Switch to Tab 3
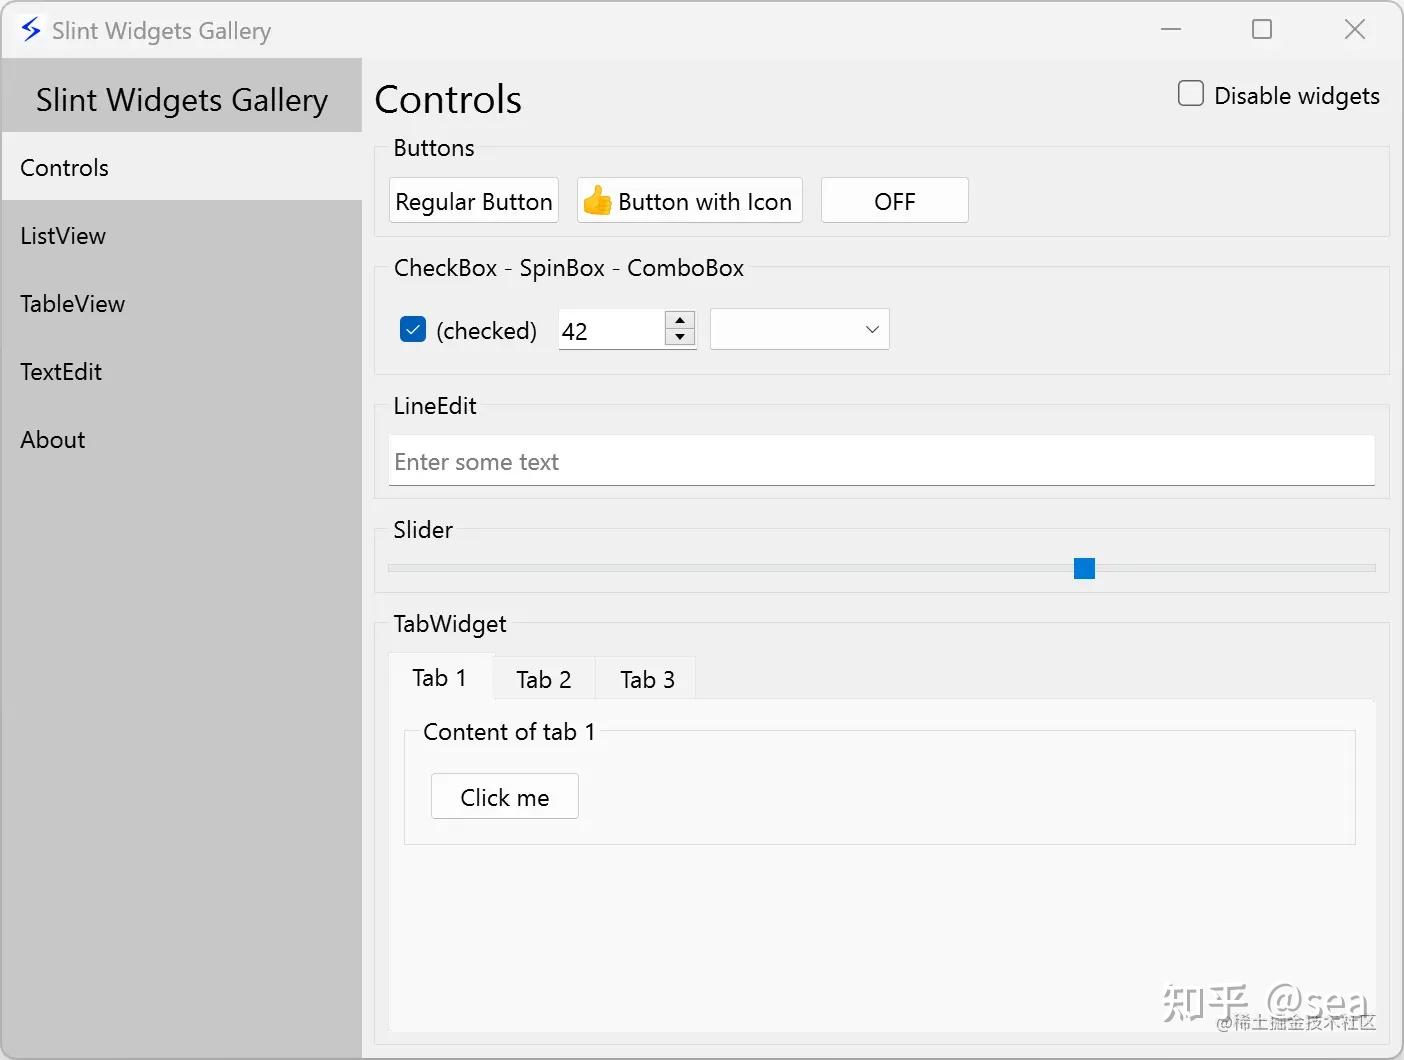This screenshot has height=1060, width=1404. point(647,680)
